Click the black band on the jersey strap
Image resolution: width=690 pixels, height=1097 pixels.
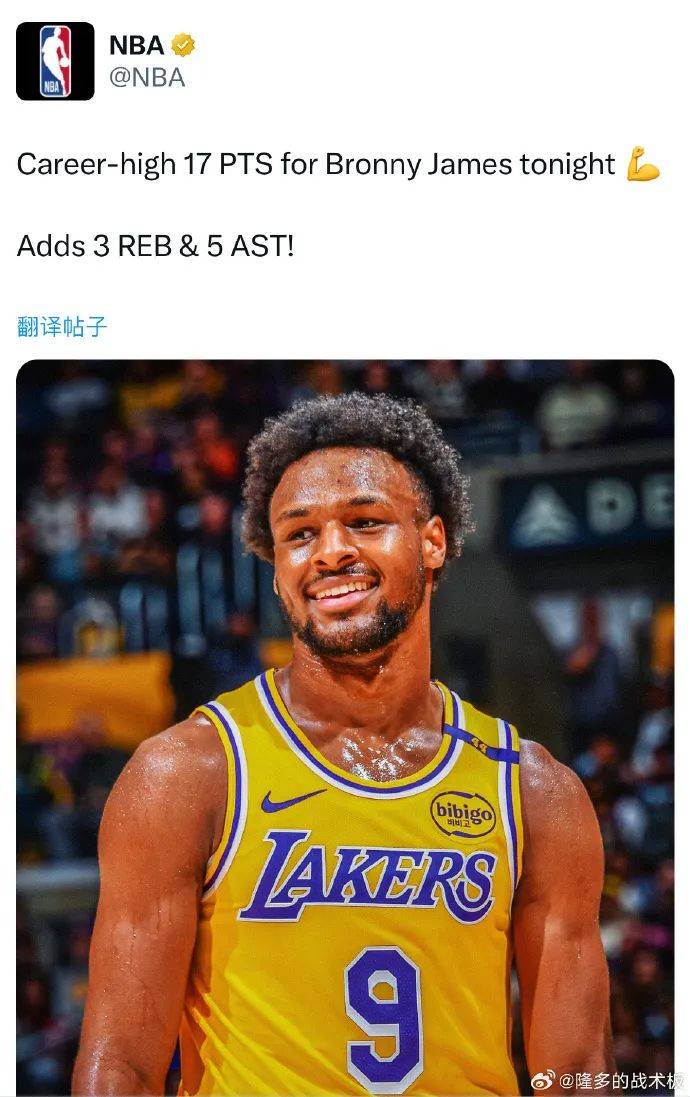coord(480,744)
